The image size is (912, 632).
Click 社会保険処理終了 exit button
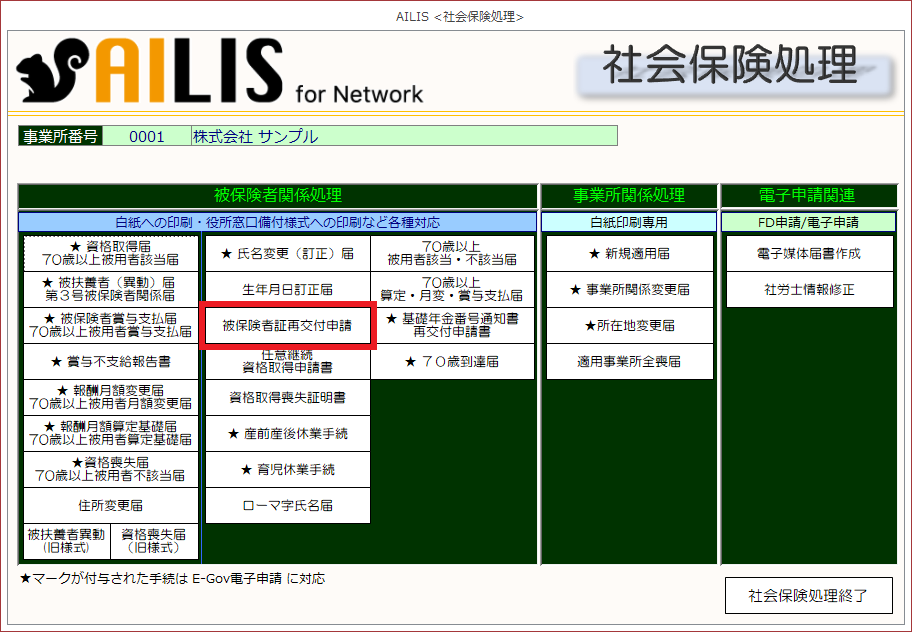click(x=808, y=596)
